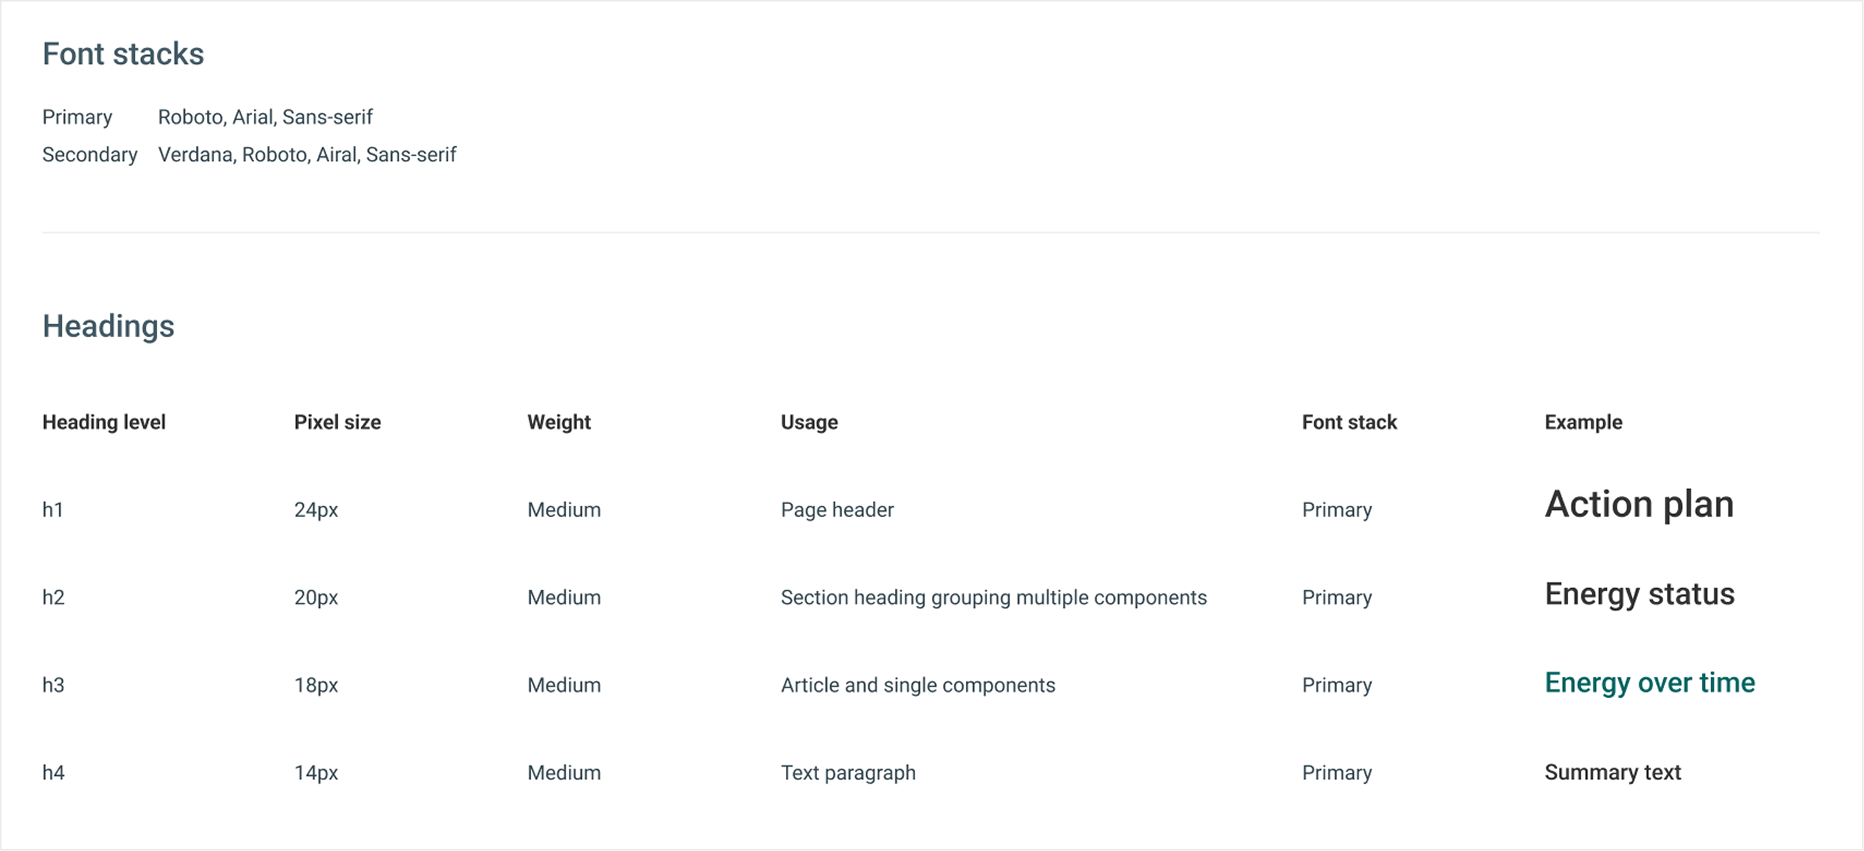Screen dimensions: 1864x851
Task: Click the Example column header
Action: pyautogui.click(x=1583, y=422)
